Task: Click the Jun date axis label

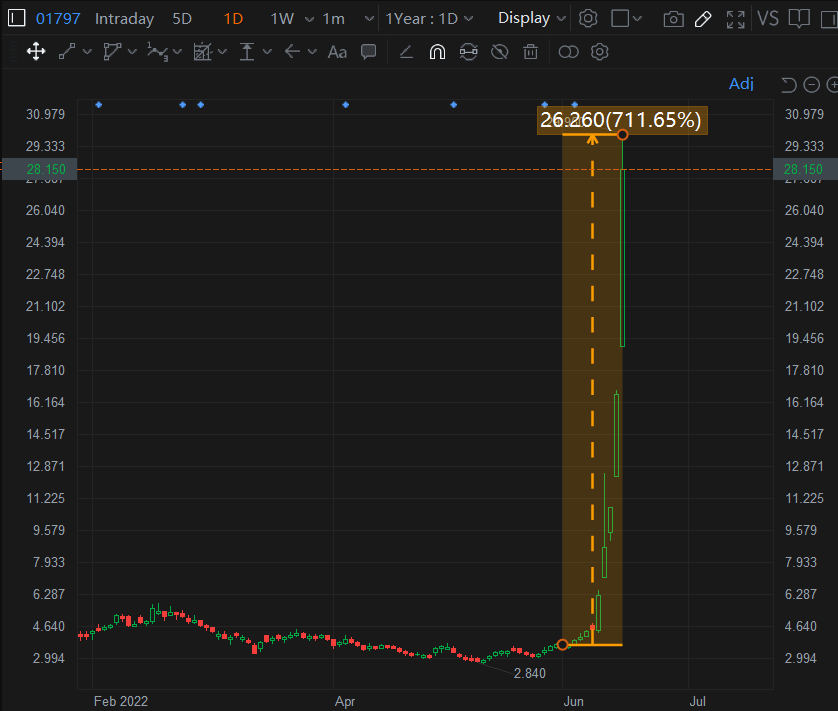Action: [x=573, y=701]
